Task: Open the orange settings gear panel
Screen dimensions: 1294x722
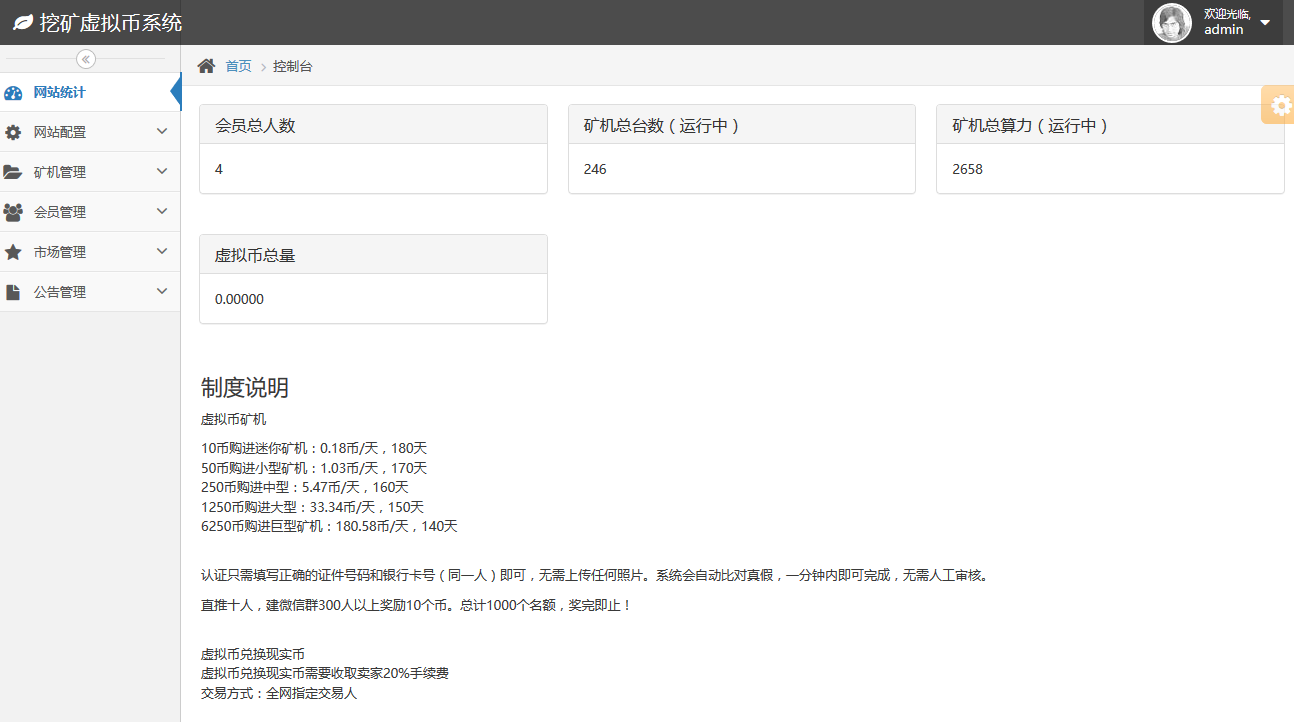Action: click(x=1279, y=105)
